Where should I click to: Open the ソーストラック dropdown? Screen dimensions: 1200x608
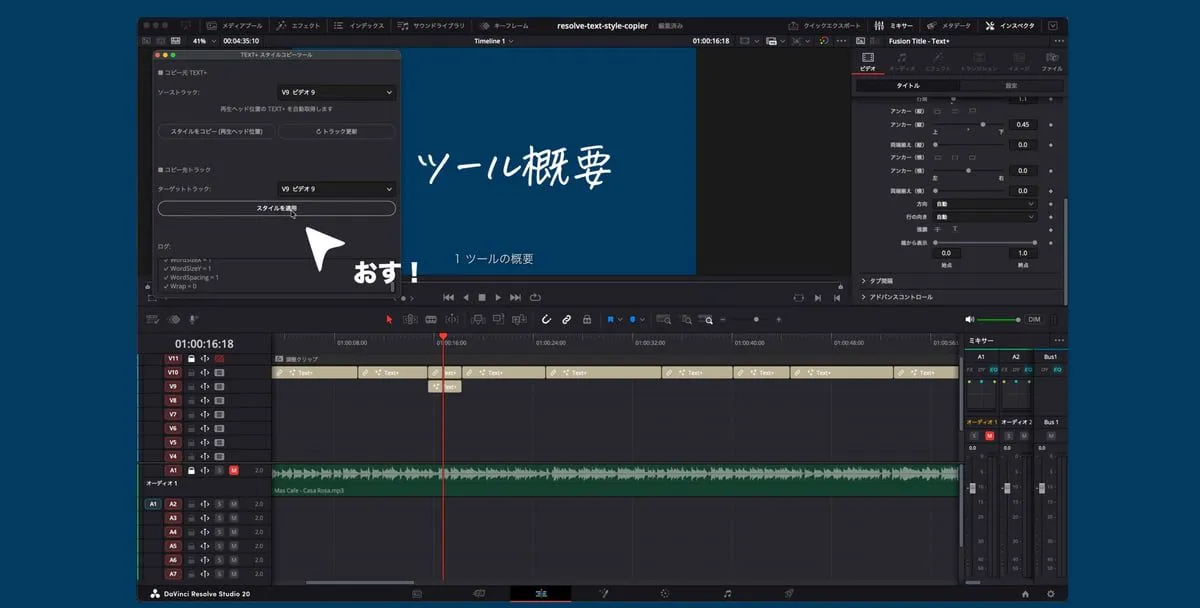(x=336, y=93)
